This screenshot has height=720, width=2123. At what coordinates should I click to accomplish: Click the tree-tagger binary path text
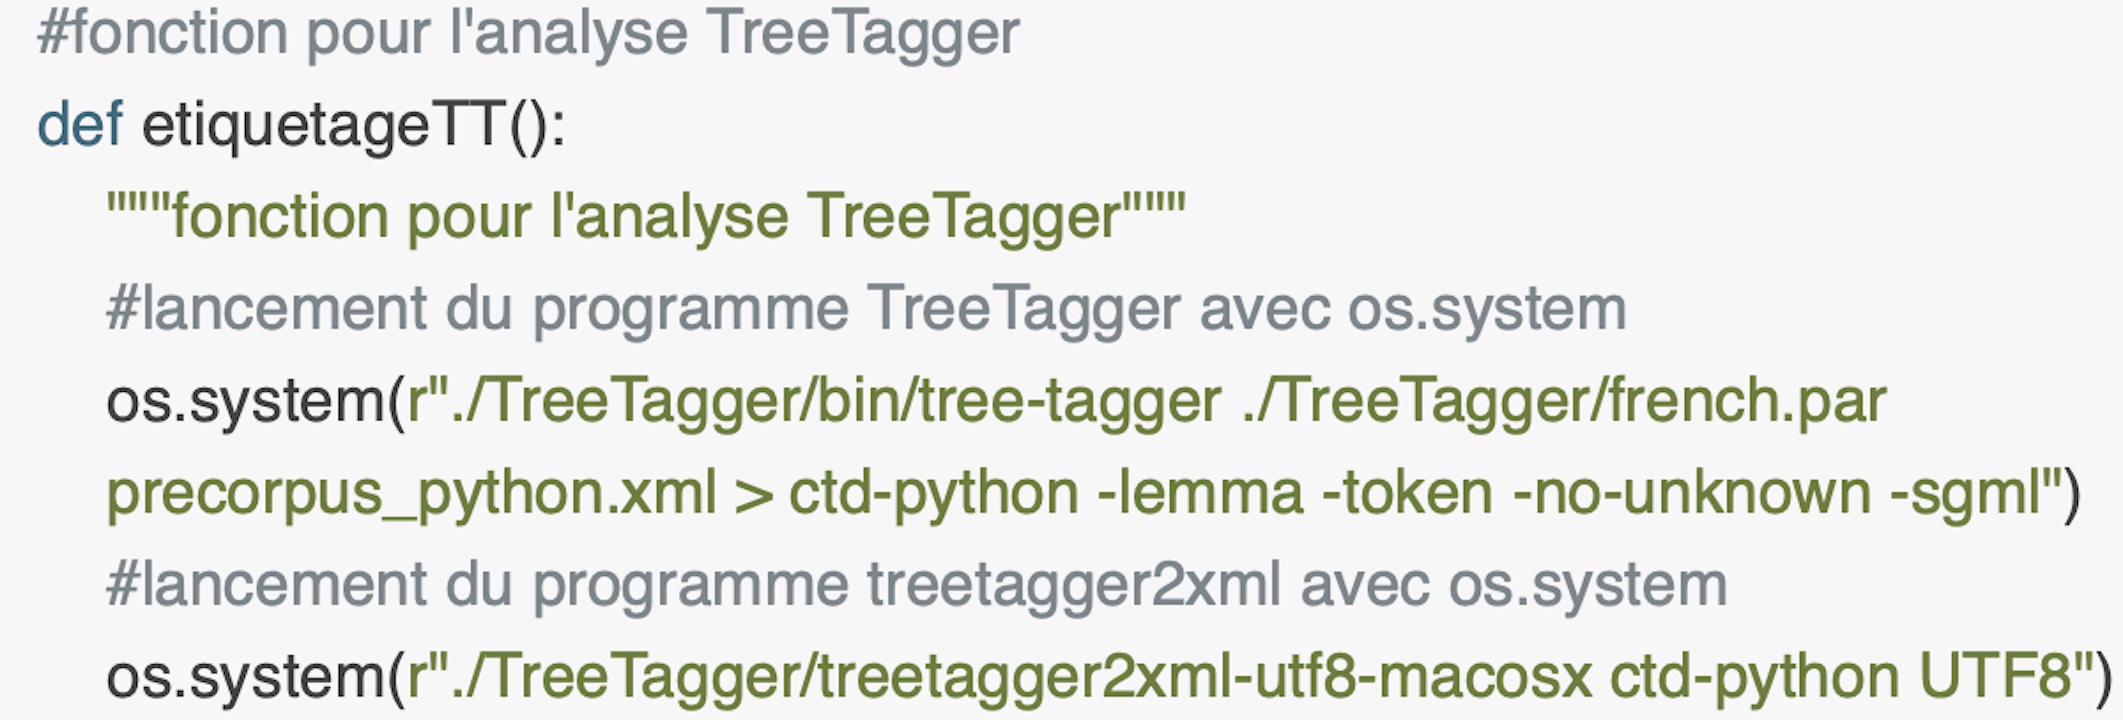click(x=836, y=402)
